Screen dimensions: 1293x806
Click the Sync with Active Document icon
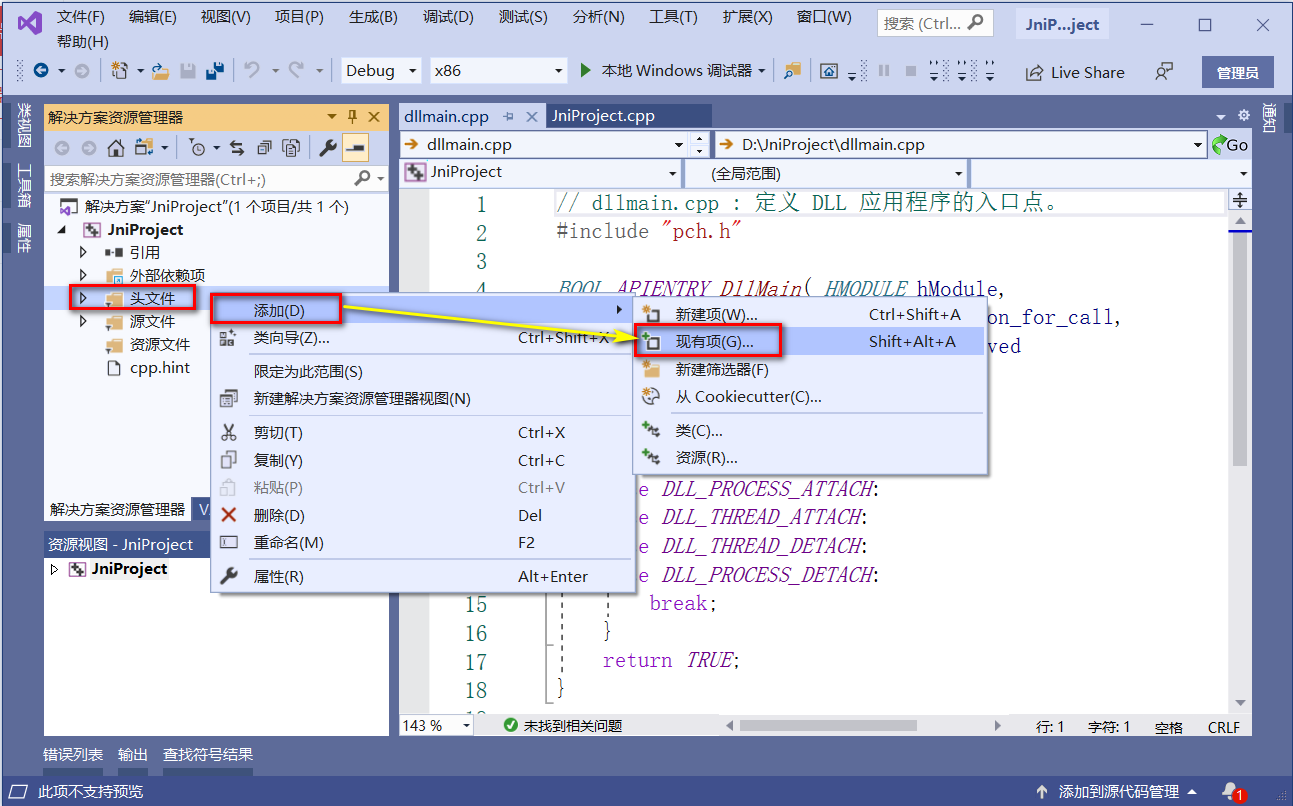[237, 148]
